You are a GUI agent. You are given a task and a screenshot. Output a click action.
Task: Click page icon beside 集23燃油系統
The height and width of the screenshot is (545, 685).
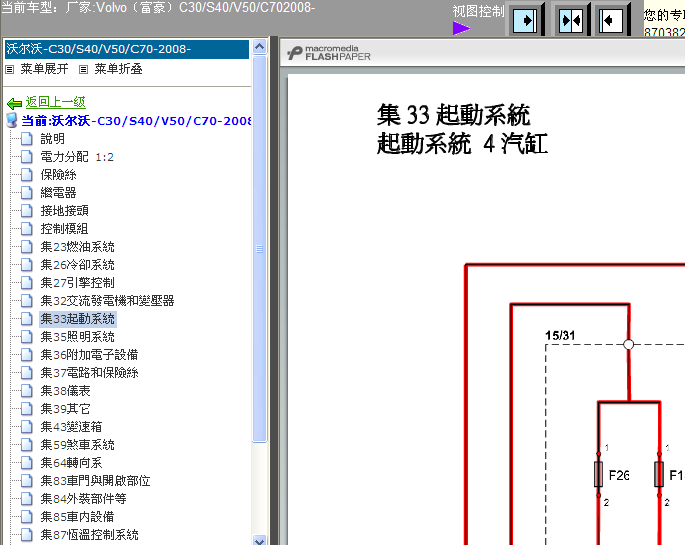[27, 247]
